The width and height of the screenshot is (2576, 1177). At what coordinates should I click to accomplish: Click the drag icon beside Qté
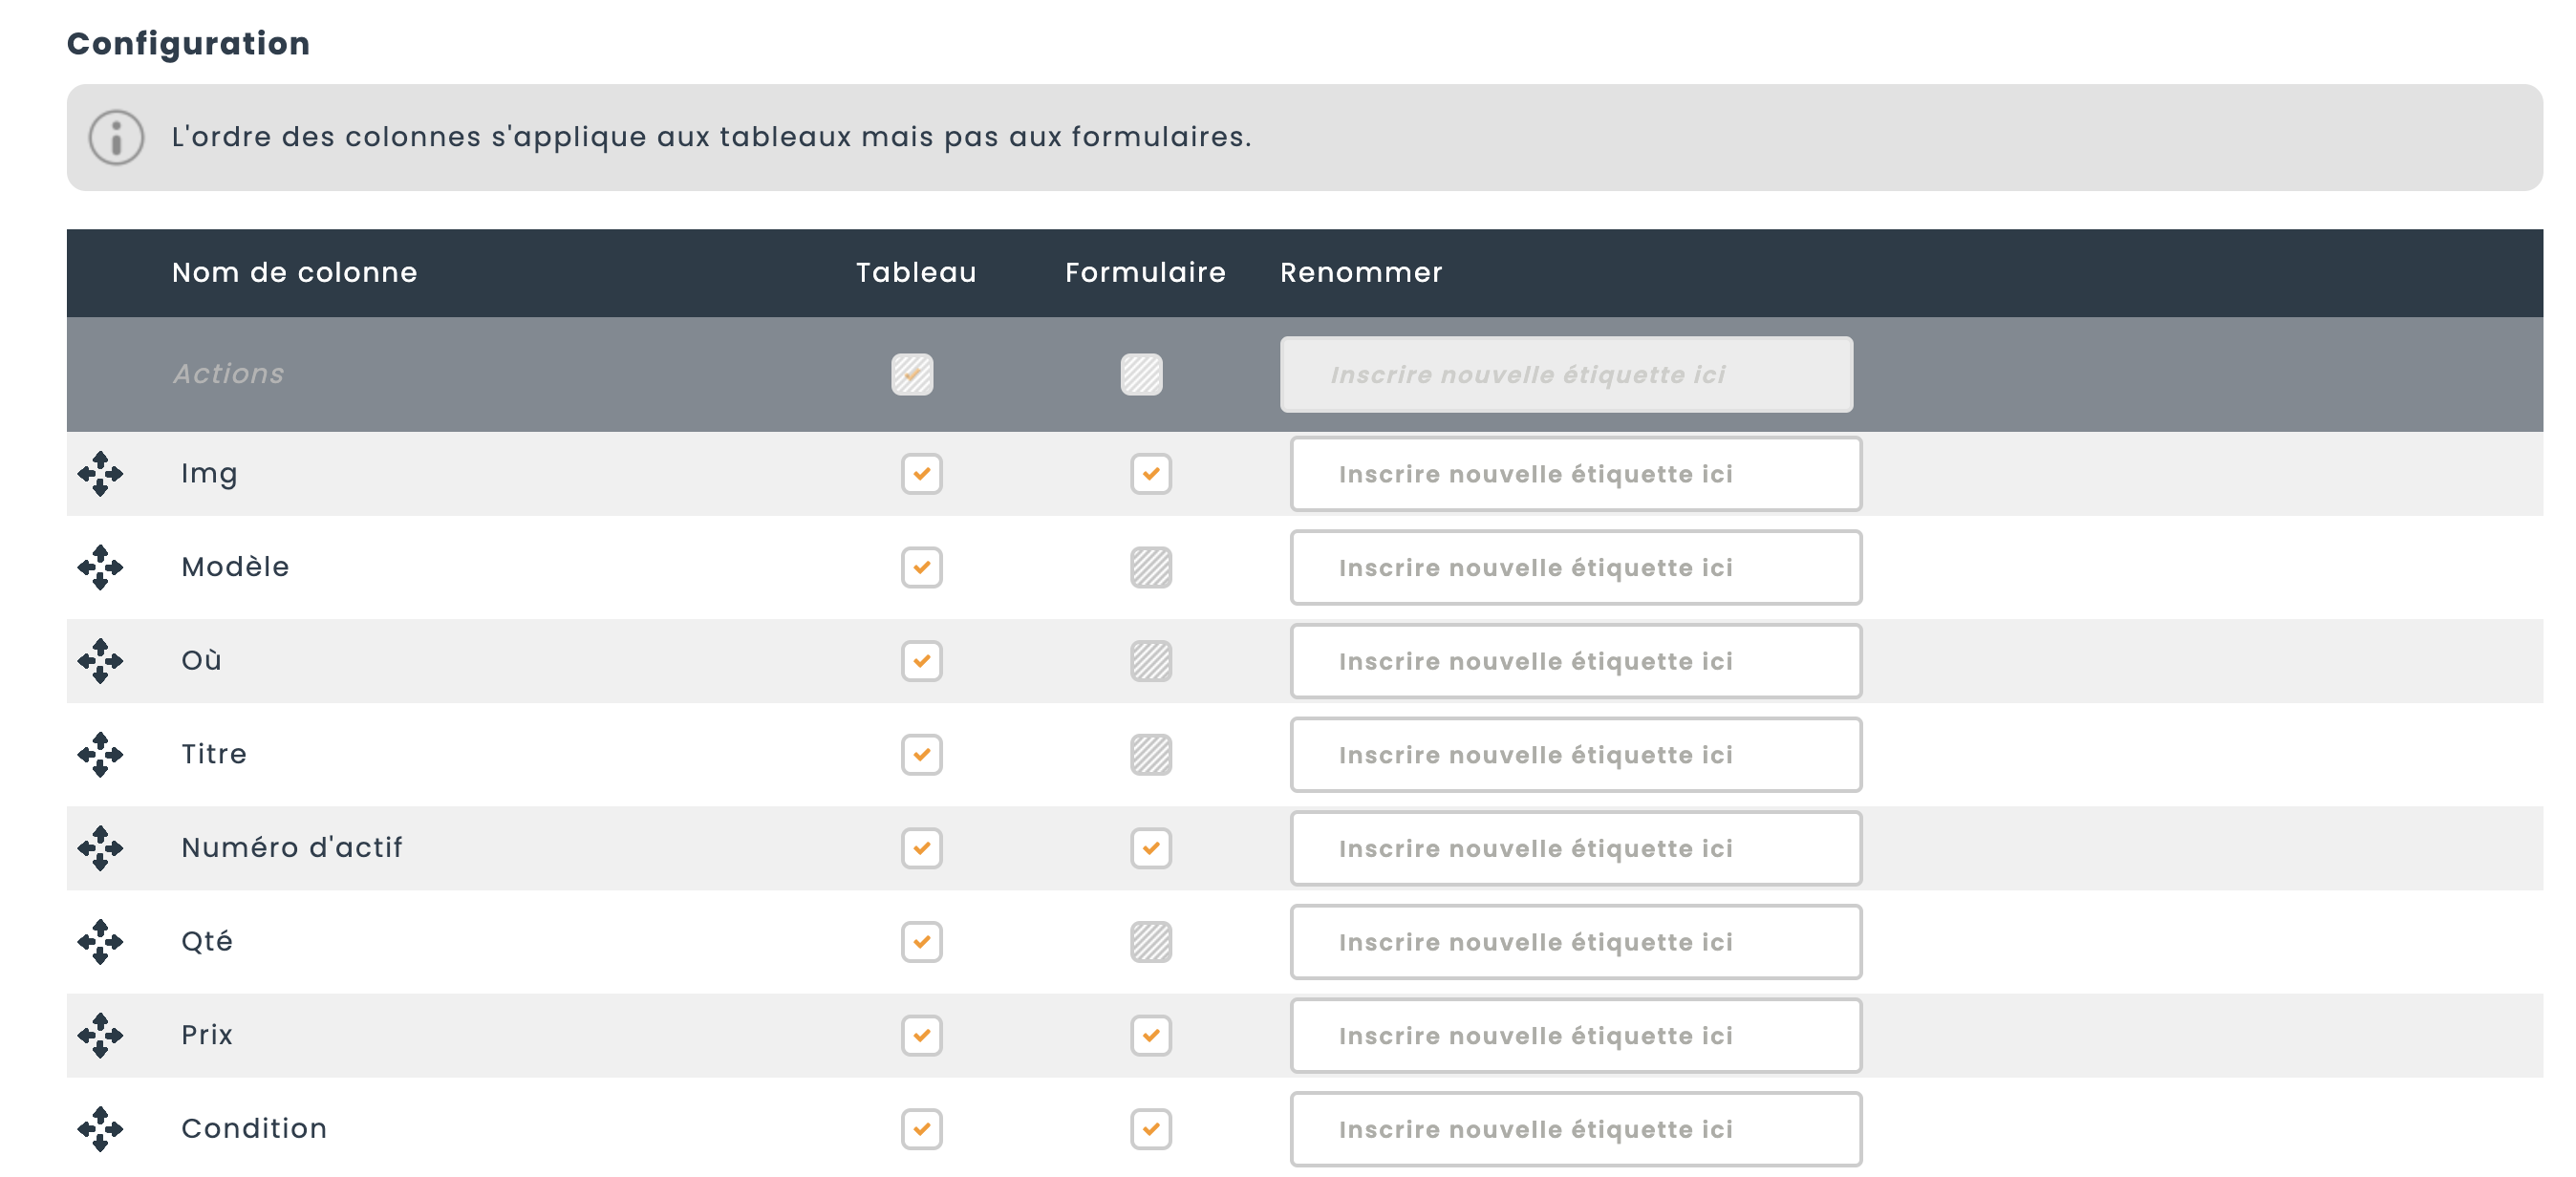pos(100,941)
